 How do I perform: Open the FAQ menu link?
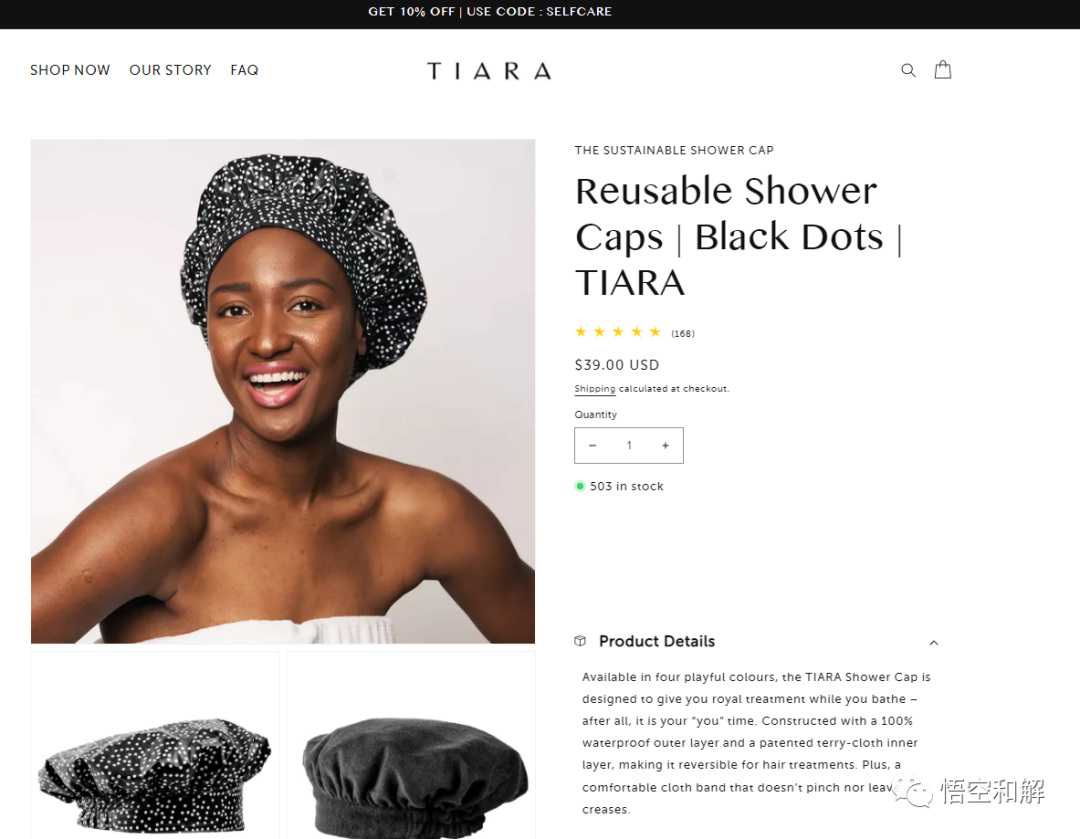[245, 70]
